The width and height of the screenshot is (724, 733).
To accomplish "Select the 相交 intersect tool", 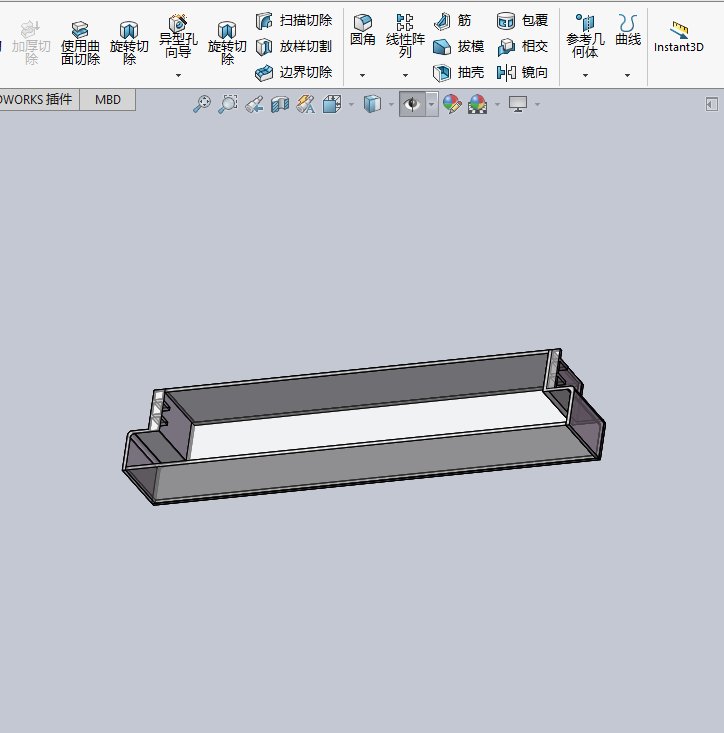I will pos(522,47).
